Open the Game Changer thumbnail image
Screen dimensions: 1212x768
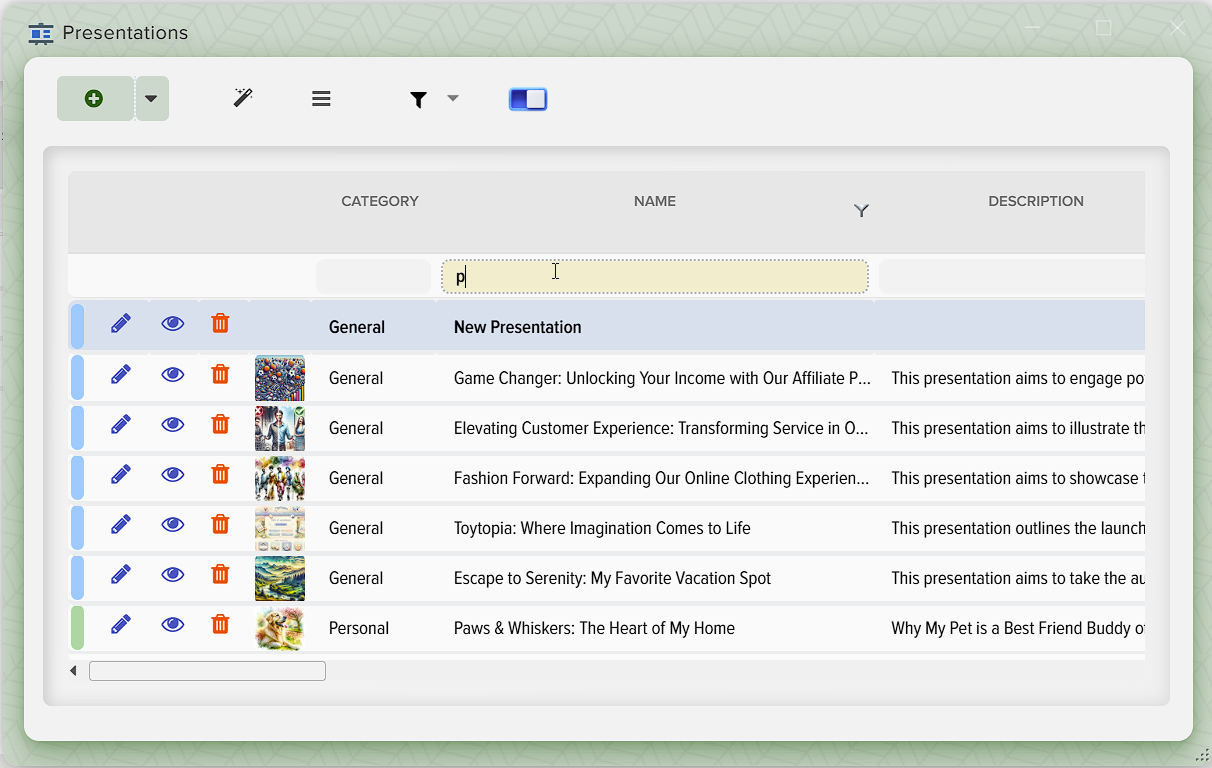tap(280, 378)
